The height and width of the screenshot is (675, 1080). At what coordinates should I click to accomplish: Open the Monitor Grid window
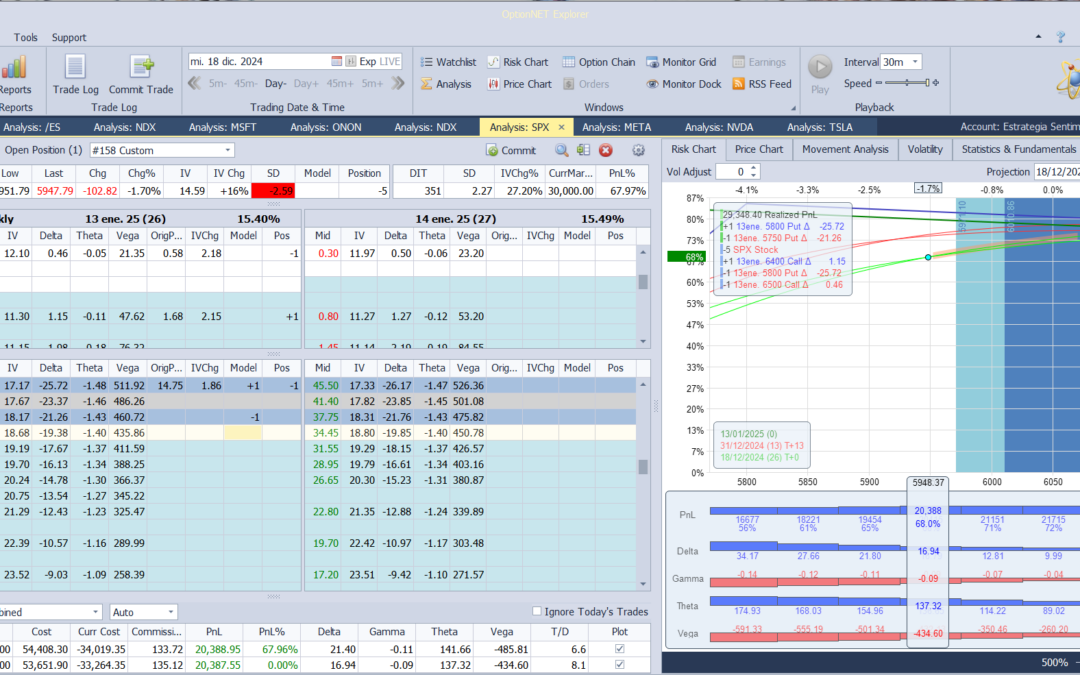682,62
